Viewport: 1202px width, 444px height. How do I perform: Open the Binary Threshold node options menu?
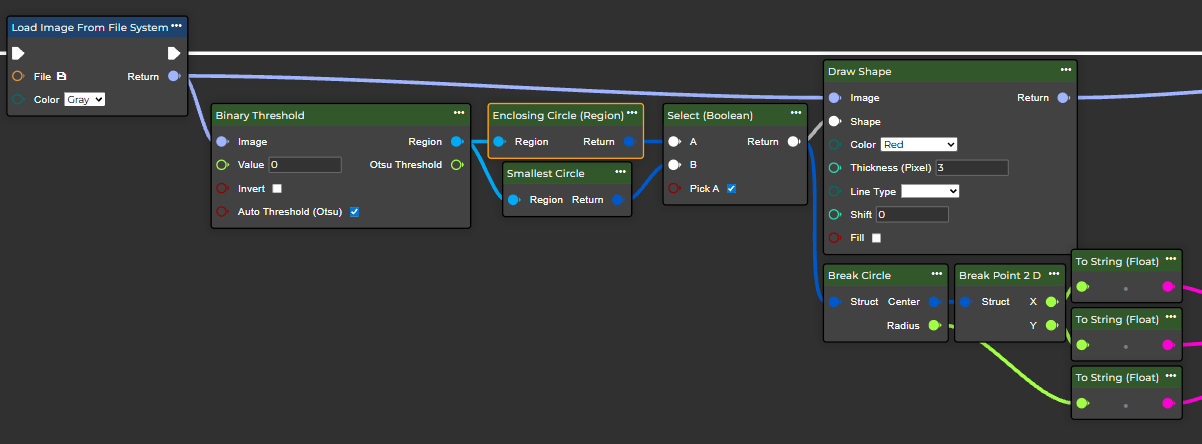pos(458,114)
